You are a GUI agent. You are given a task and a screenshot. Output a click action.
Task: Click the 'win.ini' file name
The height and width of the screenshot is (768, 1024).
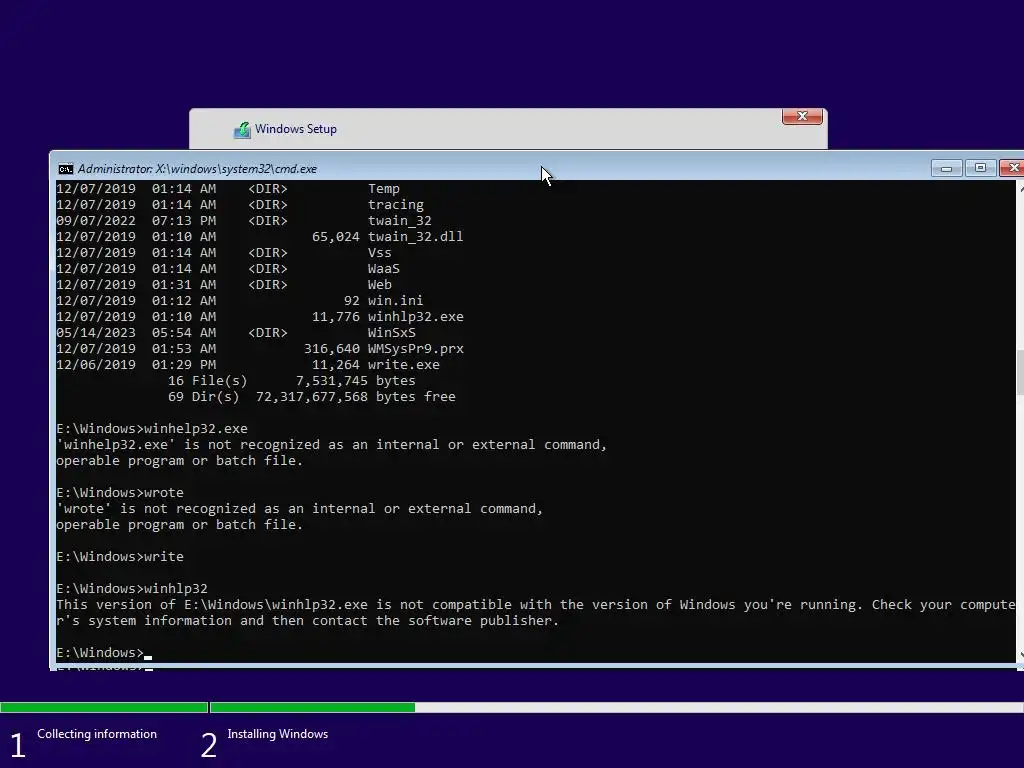coord(395,301)
